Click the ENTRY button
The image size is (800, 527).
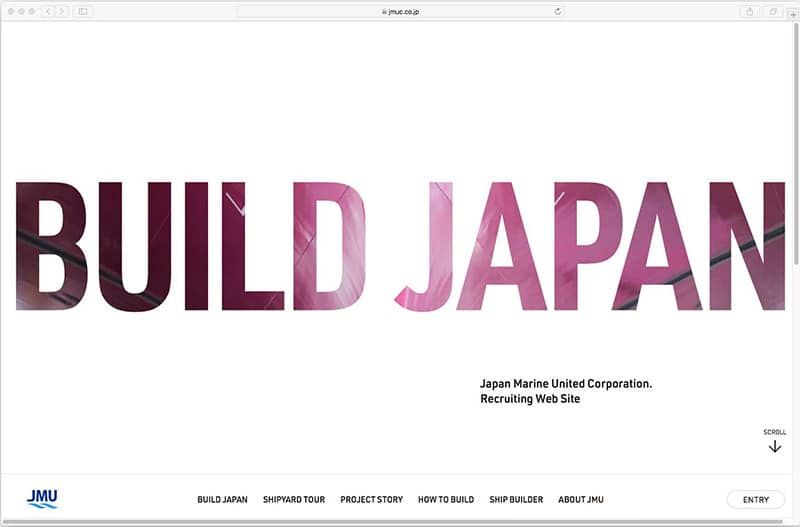756,499
